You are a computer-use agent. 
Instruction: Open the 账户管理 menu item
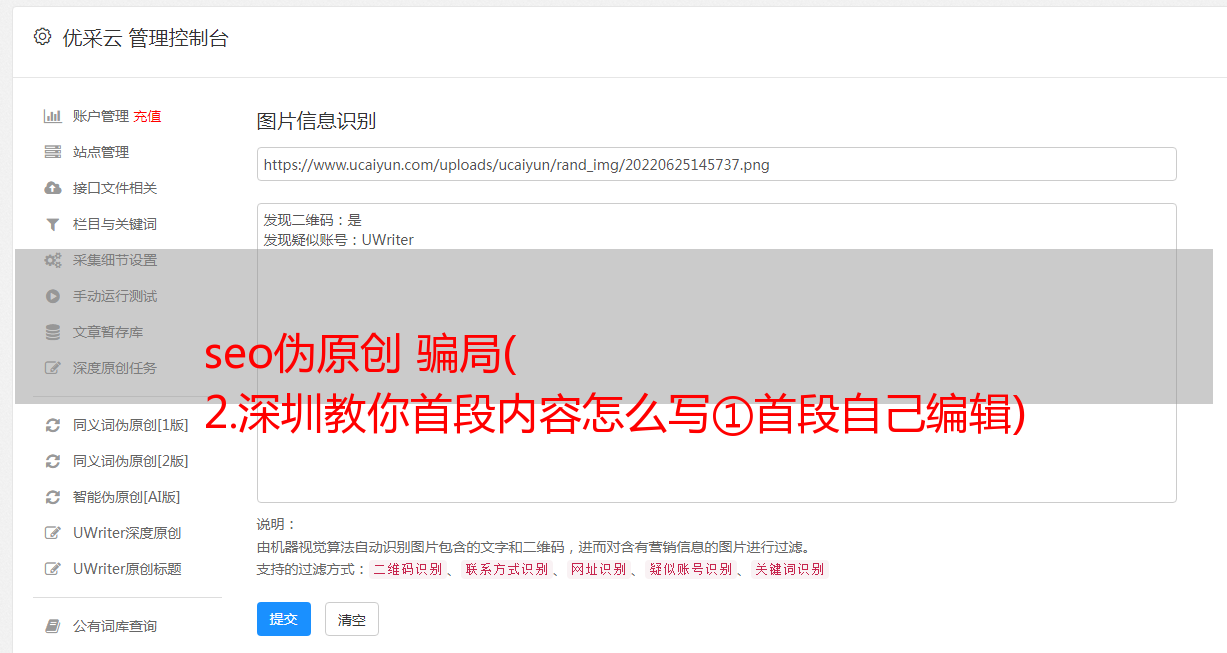click(101, 116)
